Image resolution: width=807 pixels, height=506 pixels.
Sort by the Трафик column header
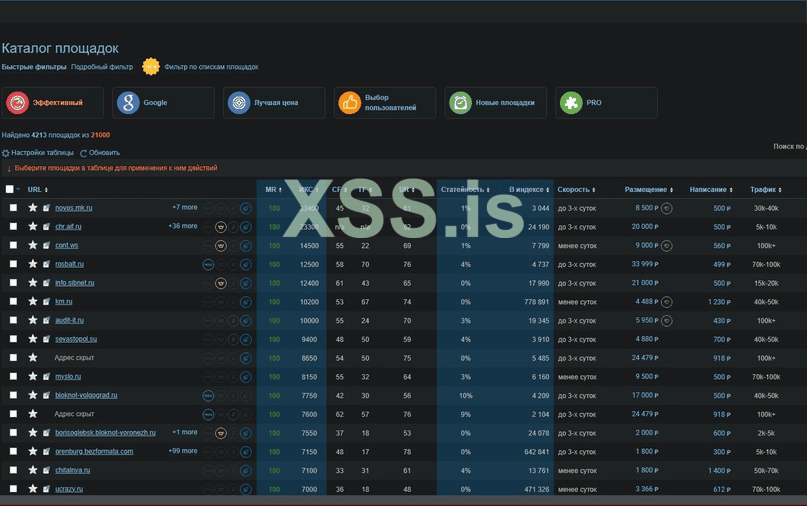tap(765, 189)
